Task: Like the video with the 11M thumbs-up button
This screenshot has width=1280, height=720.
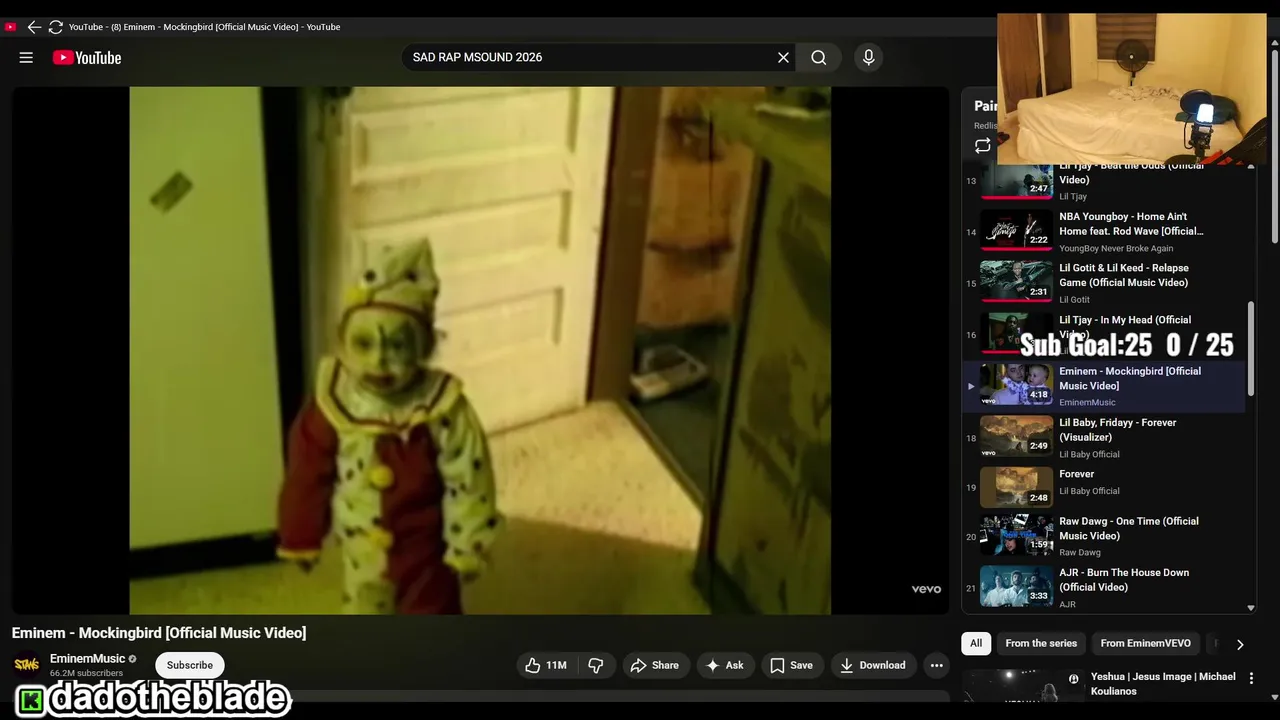Action: tap(546, 665)
